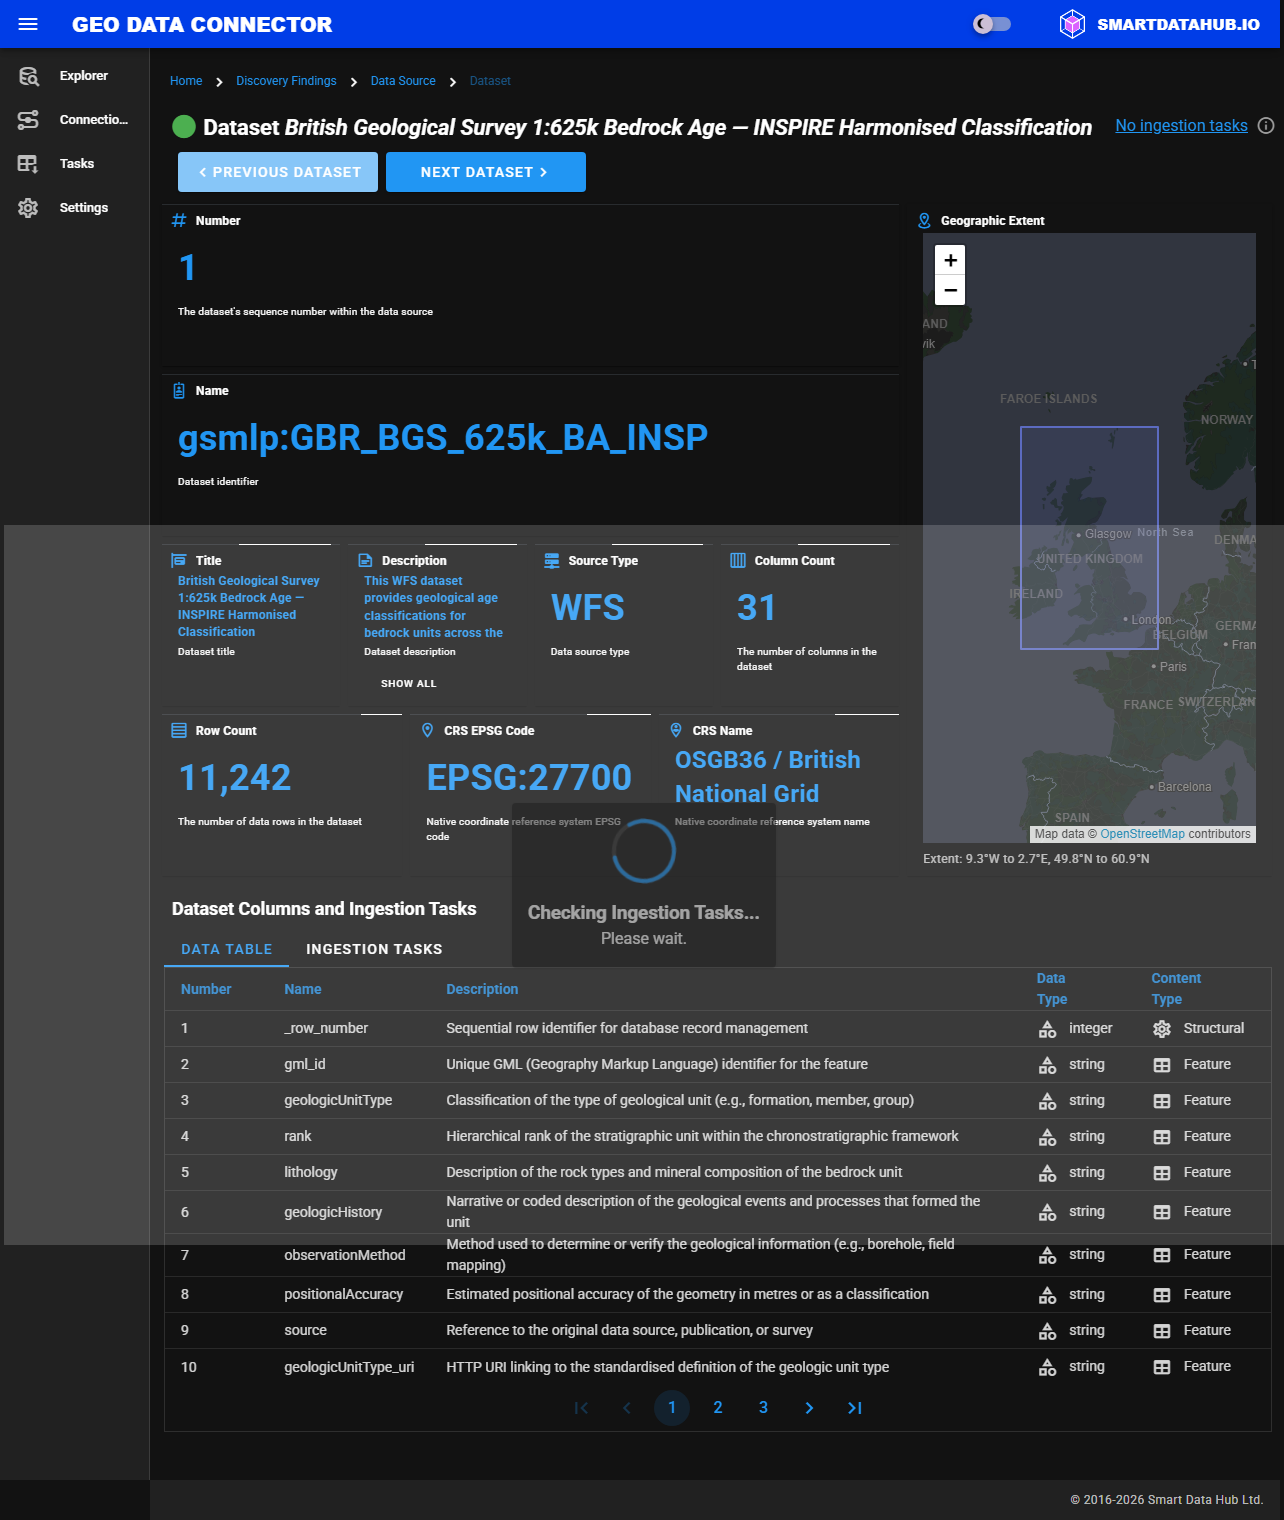Image resolution: width=1284 pixels, height=1520 pixels.
Task: Click the gml_id row name
Action: click(x=305, y=1064)
